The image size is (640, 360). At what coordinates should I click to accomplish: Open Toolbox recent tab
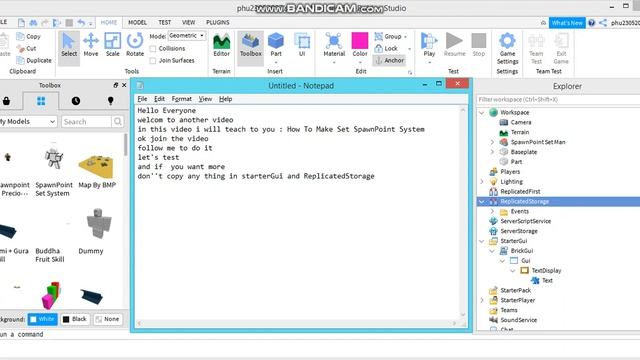point(76,101)
